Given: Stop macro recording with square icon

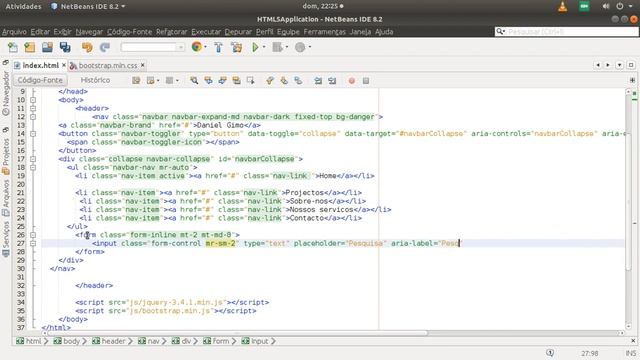Looking at the screenshot, I should point(366,80).
